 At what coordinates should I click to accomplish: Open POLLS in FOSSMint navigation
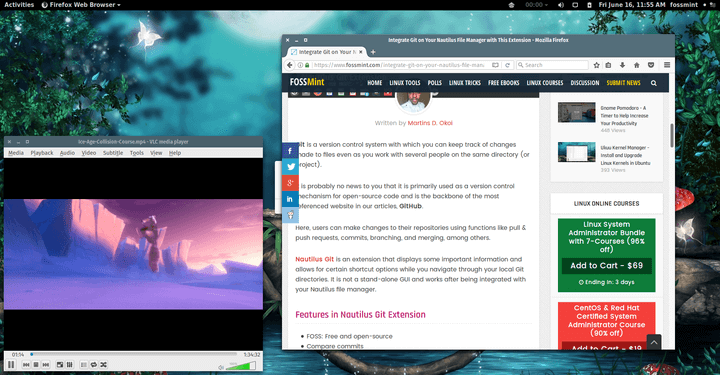[x=434, y=83]
